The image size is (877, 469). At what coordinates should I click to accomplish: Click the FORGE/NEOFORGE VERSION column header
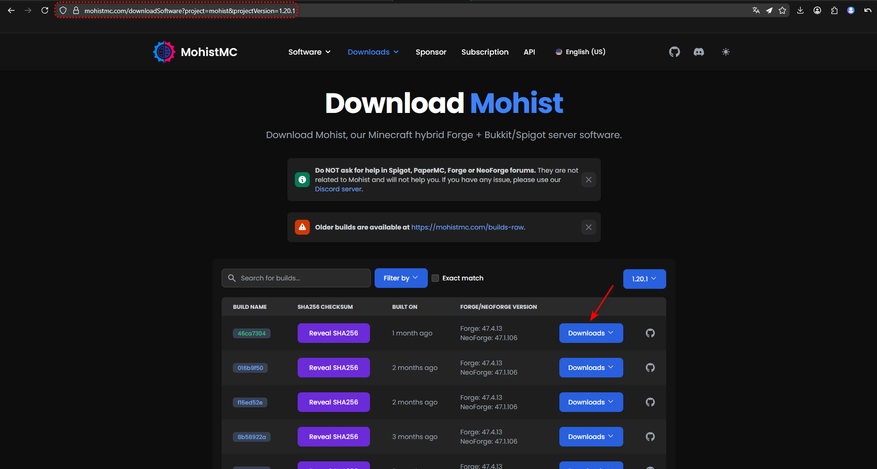tap(498, 307)
